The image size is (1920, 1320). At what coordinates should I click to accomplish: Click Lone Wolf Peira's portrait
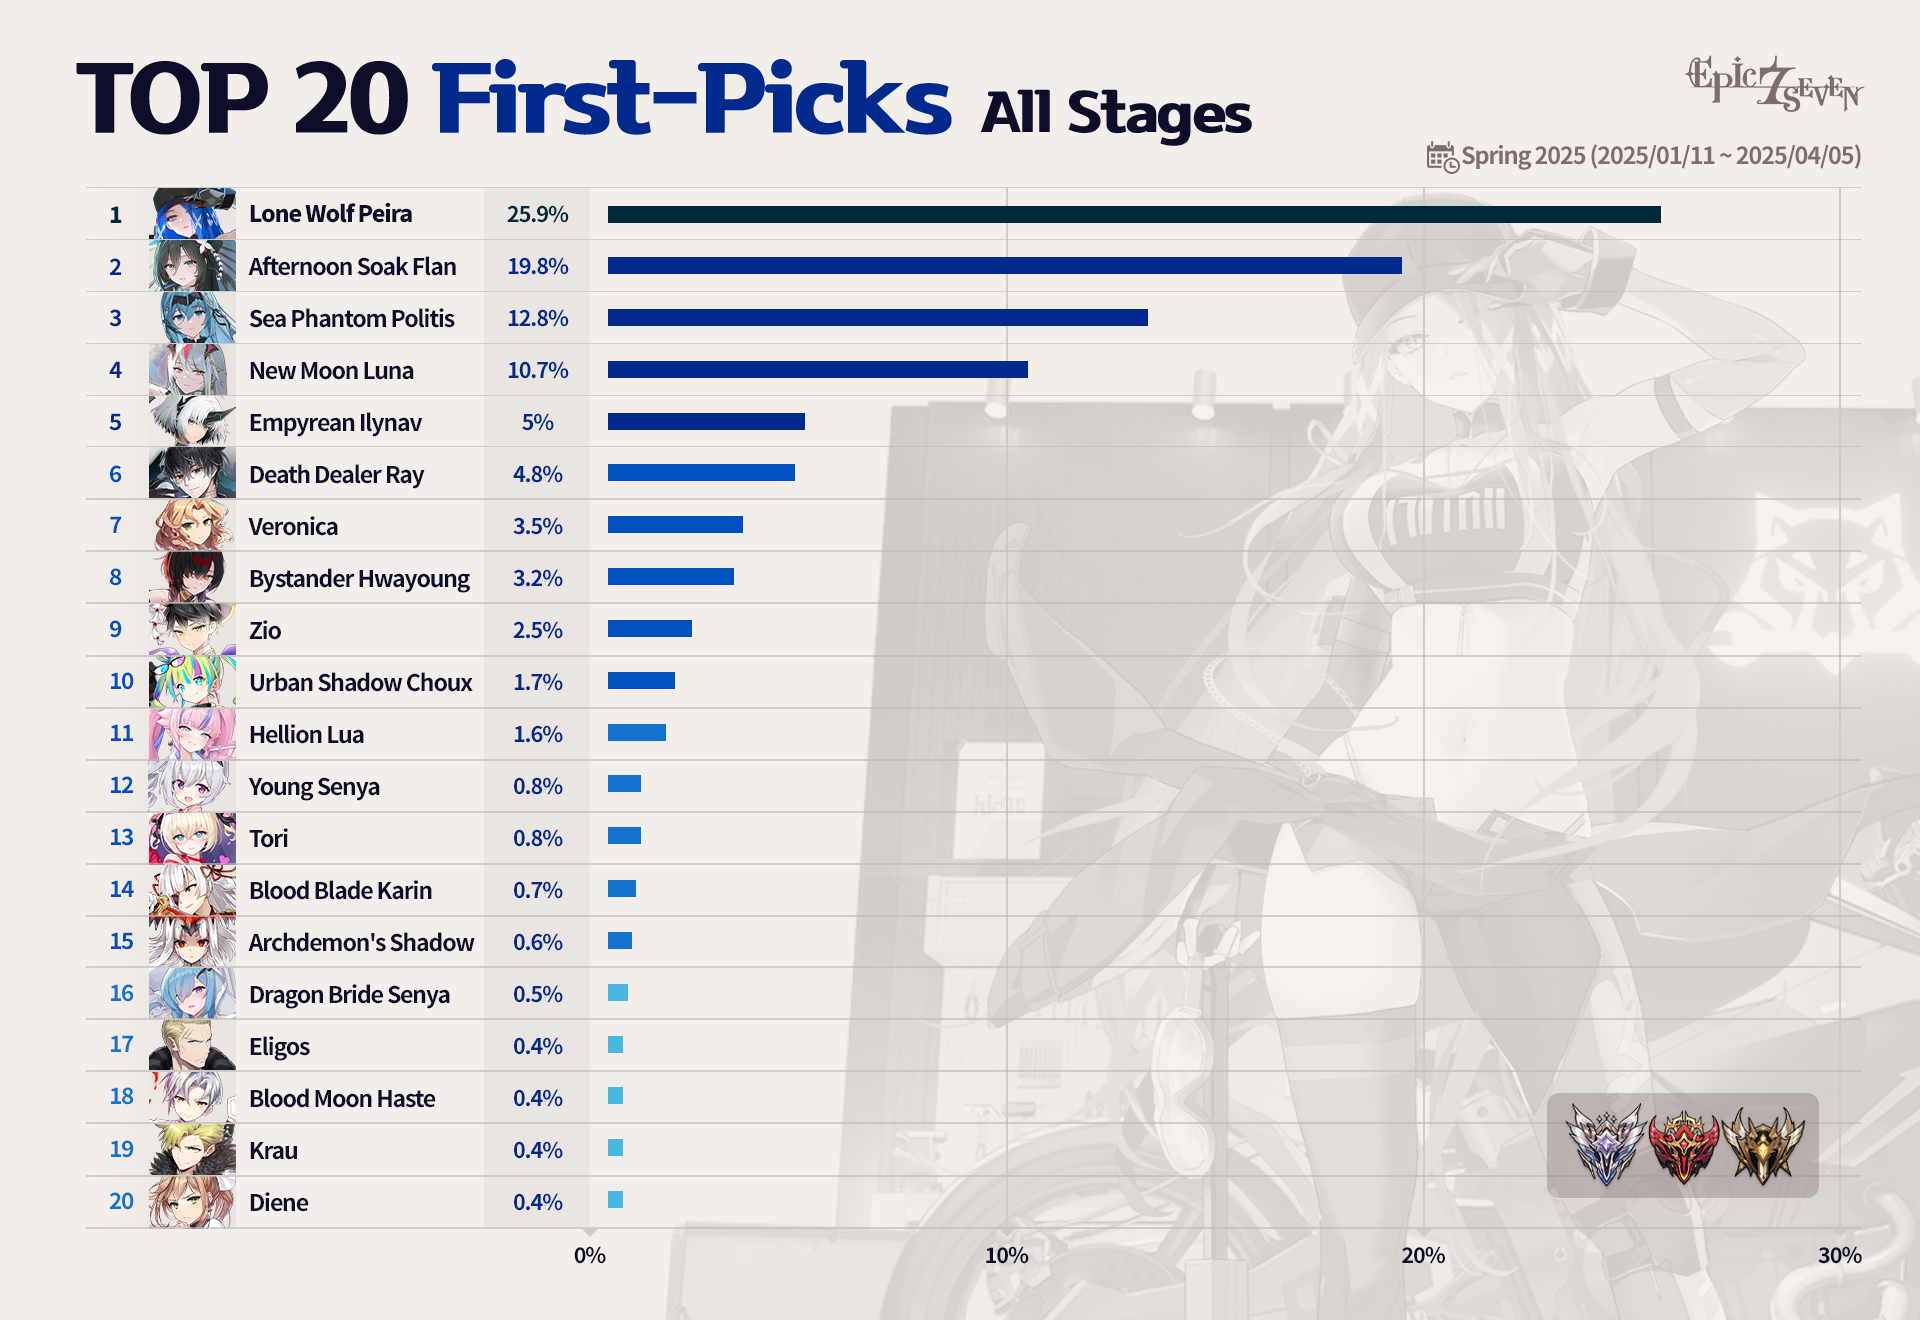[x=193, y=214]
